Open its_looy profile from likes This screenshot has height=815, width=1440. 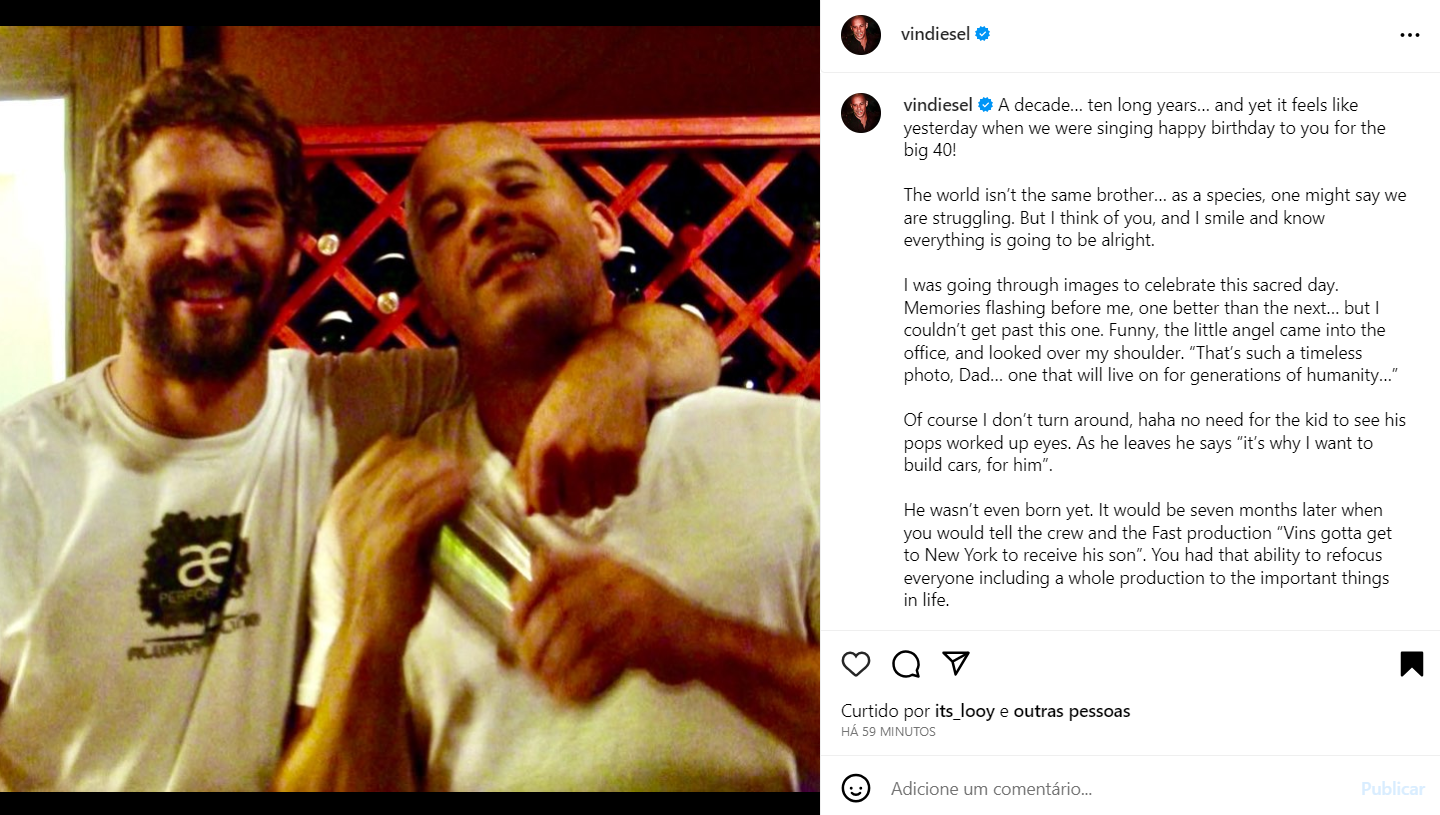pyautogui.click(x=965, y=712)
